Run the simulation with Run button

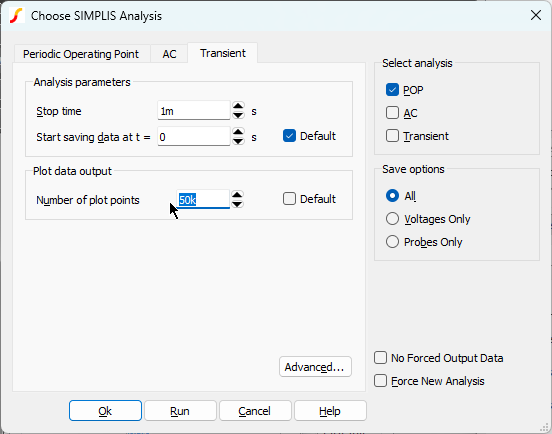(x=180, y=411)
